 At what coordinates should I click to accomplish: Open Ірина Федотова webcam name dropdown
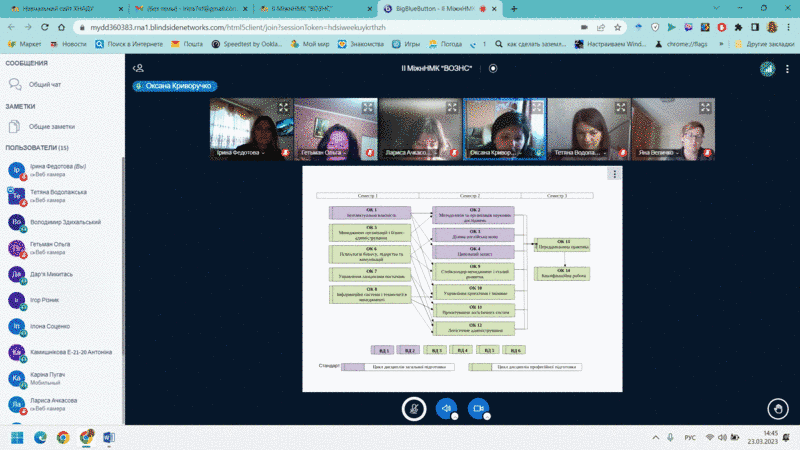point(240,153)
